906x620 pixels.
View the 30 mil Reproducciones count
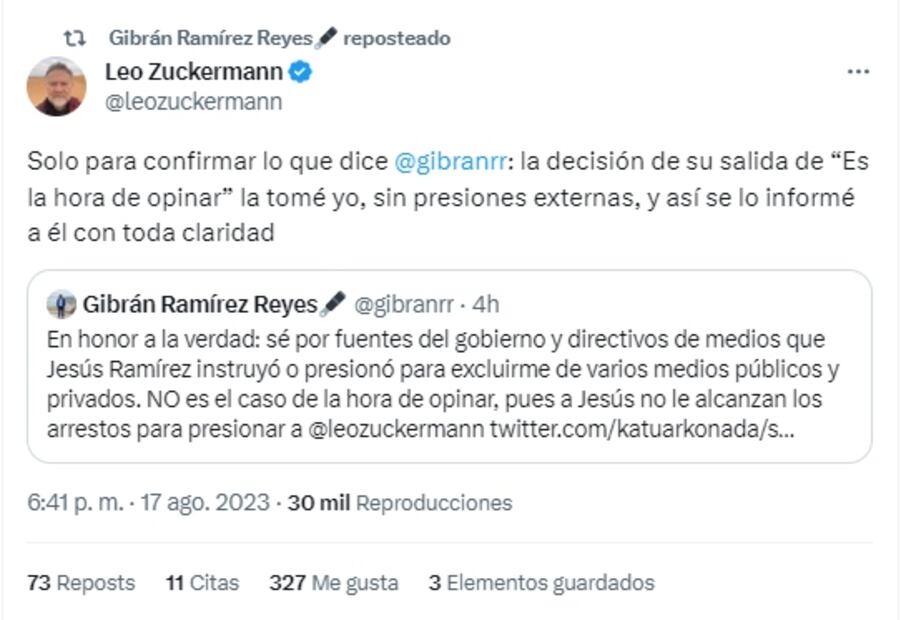[x=399, y=503]
